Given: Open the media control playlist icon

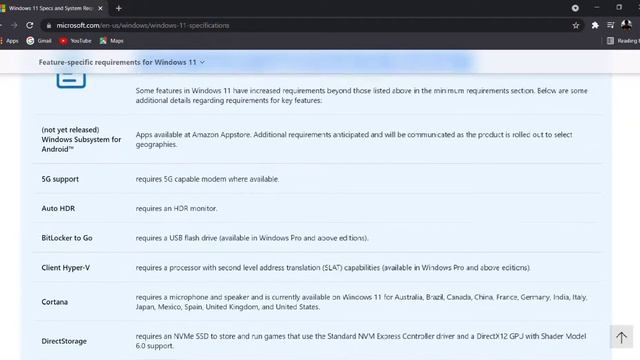Looking at the screenshot, I should point(611,25).
